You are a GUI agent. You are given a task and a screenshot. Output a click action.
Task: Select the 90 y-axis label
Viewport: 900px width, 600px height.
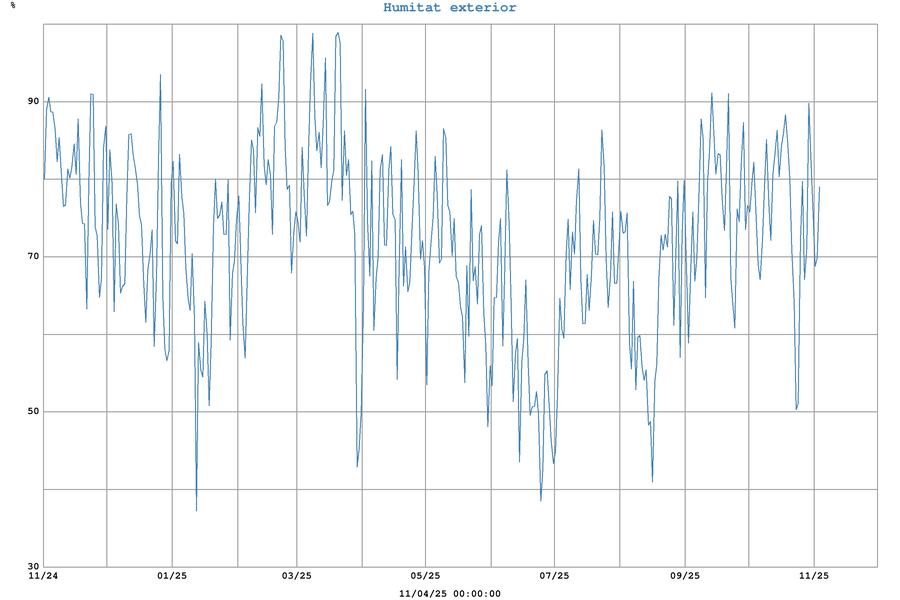33,101
